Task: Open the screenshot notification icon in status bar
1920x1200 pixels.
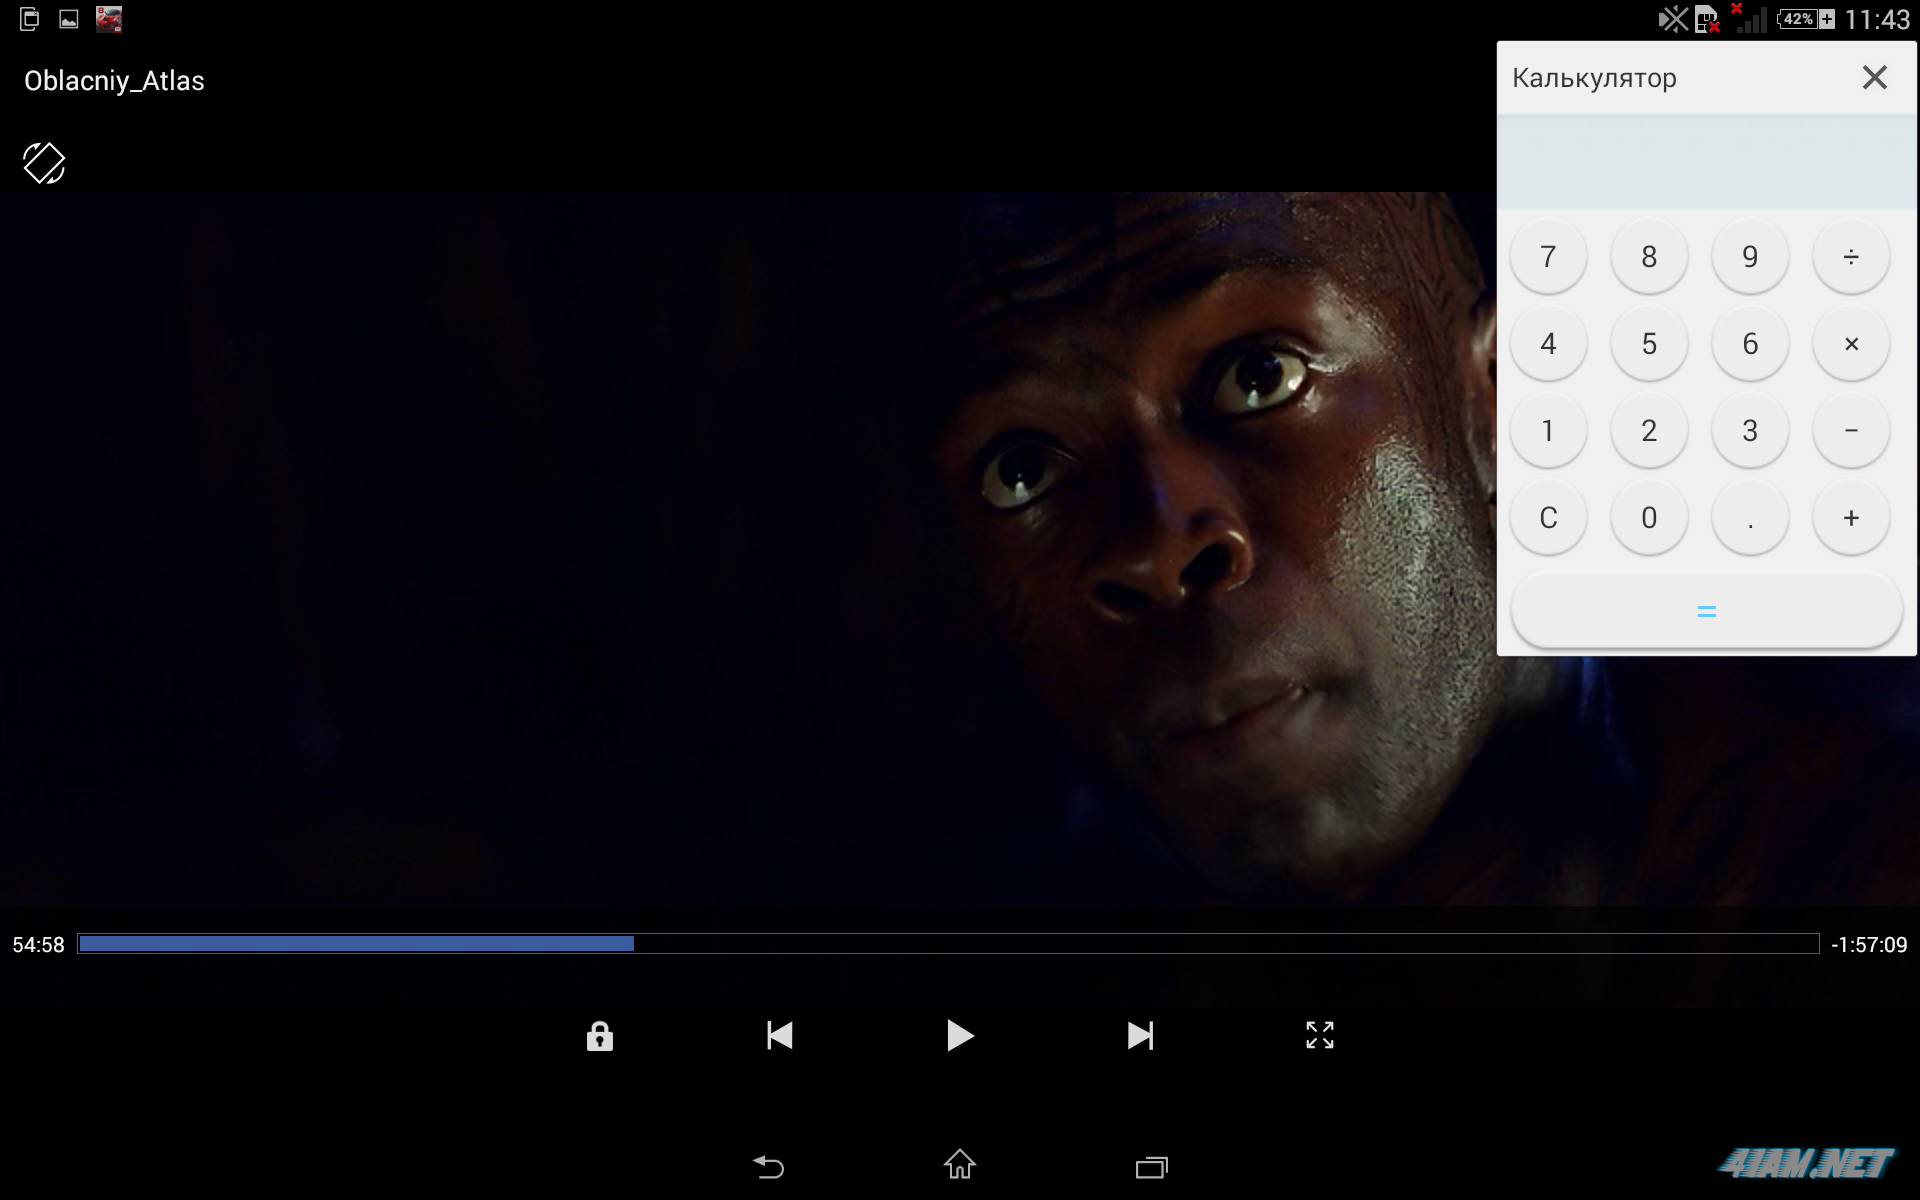Action: click(x=30, y=19)
